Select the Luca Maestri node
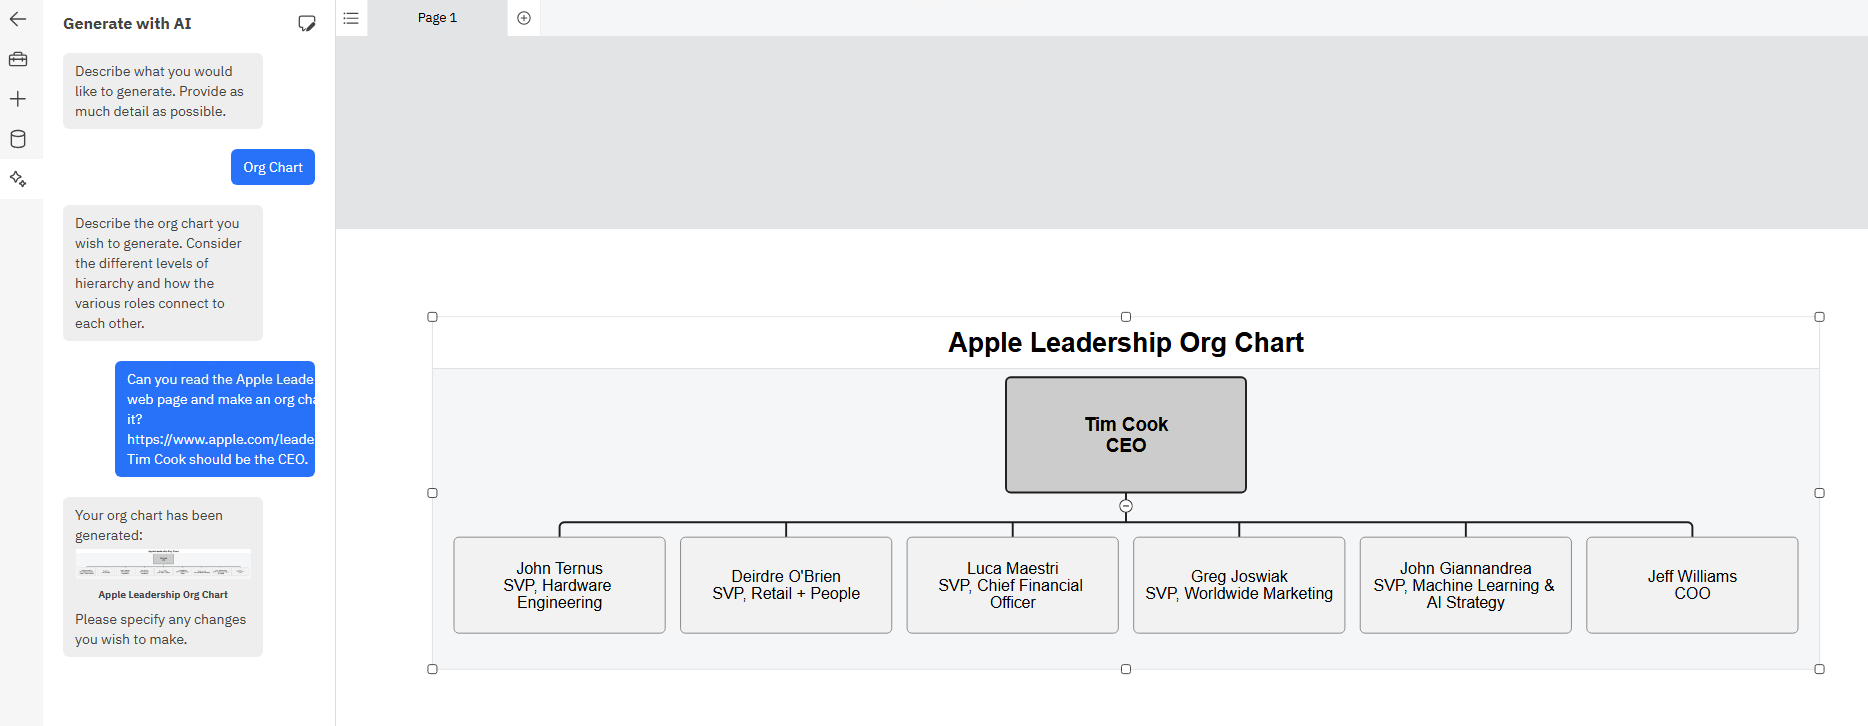This screenshot has height=726, width=1868. point(1012,585)
